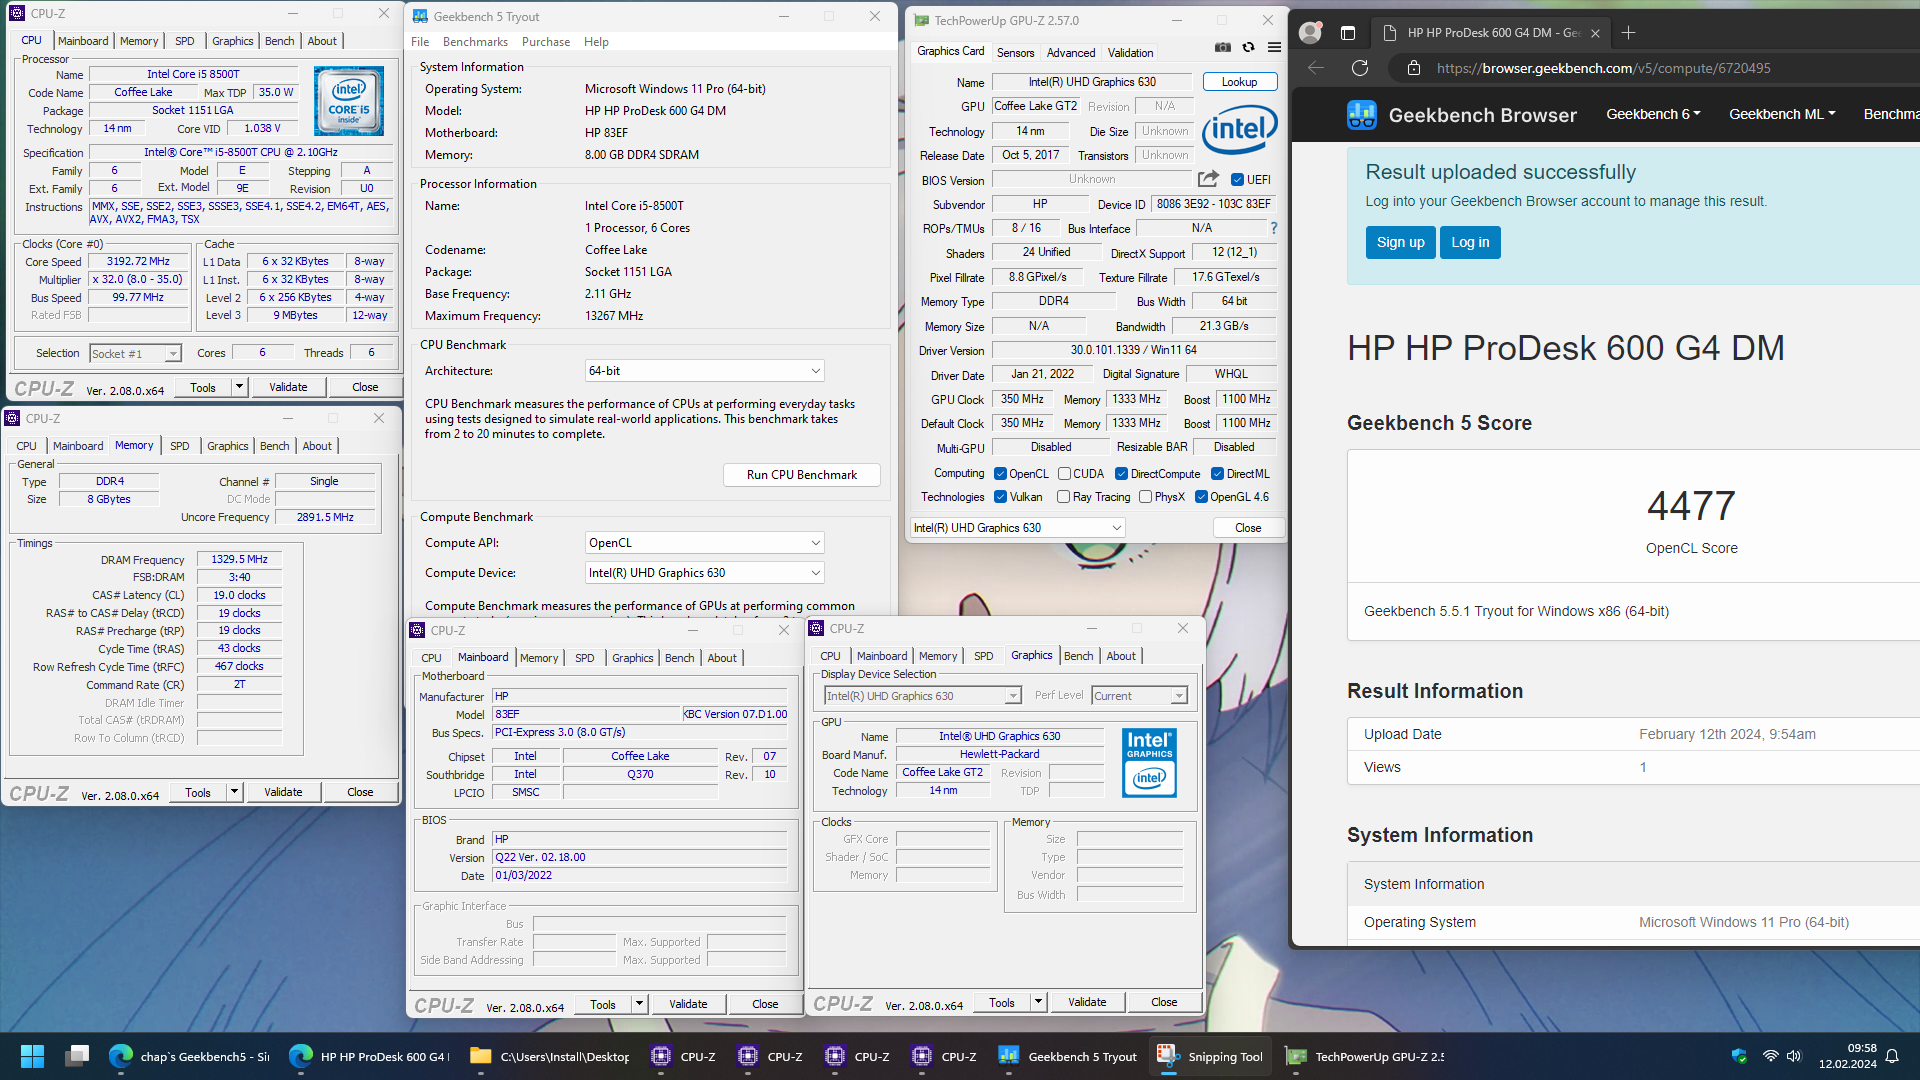Click Validate in CPU-Z Mainboard window

click(x=688, y=1004)
